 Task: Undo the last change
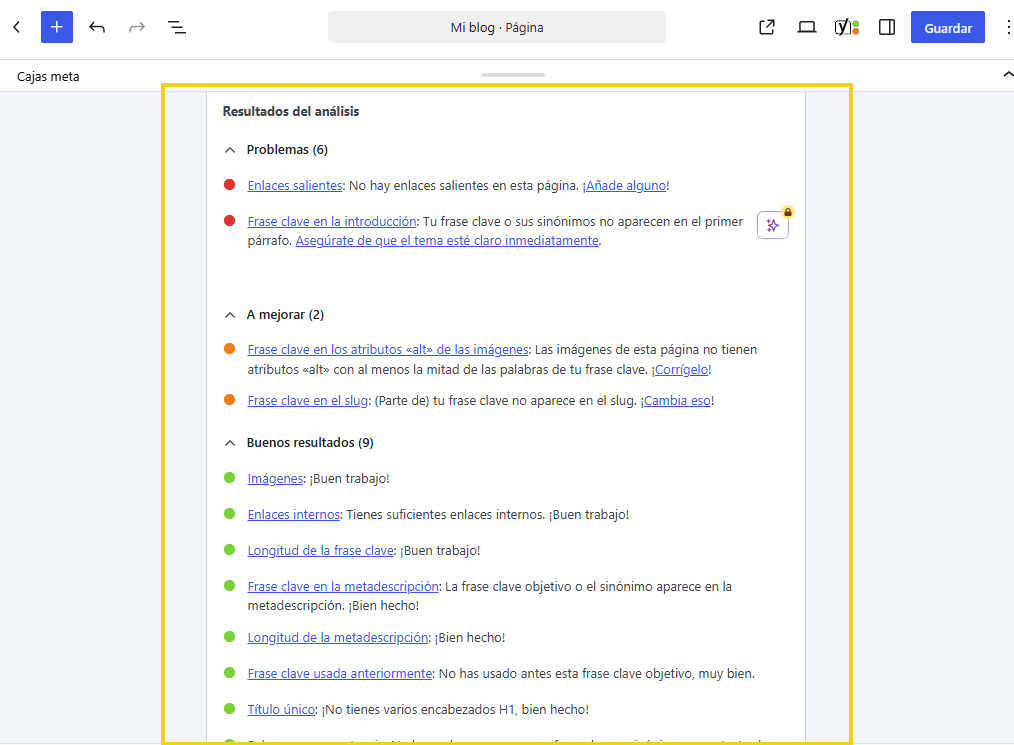[x=97, y=27]
